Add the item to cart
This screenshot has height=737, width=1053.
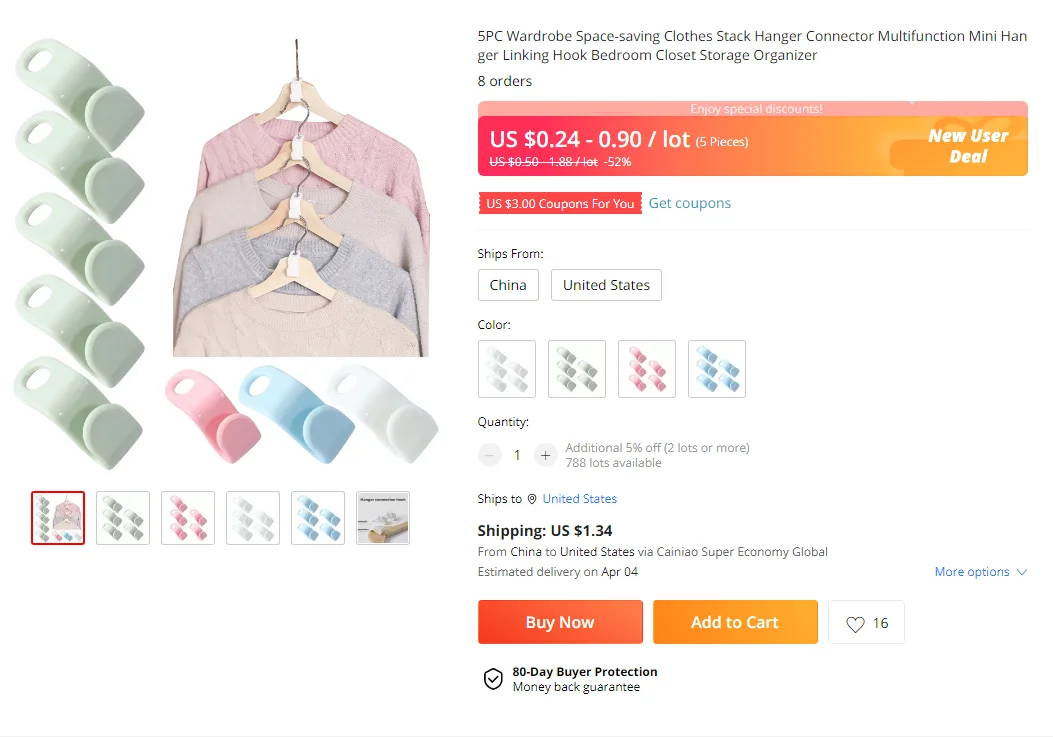click(735, 622)
